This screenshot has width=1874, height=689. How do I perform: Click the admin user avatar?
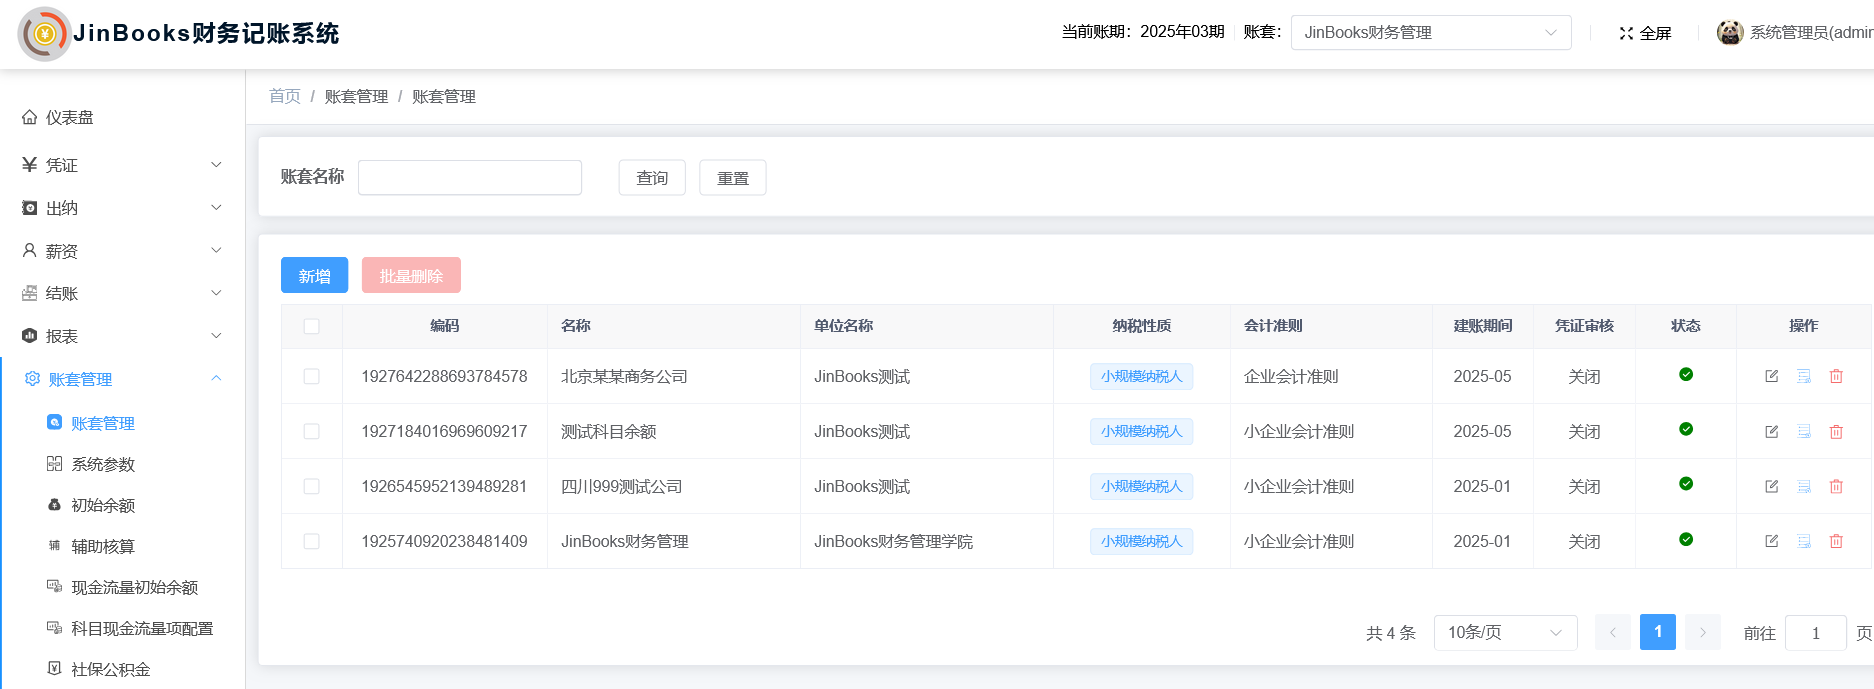[x=1729, y=32]
